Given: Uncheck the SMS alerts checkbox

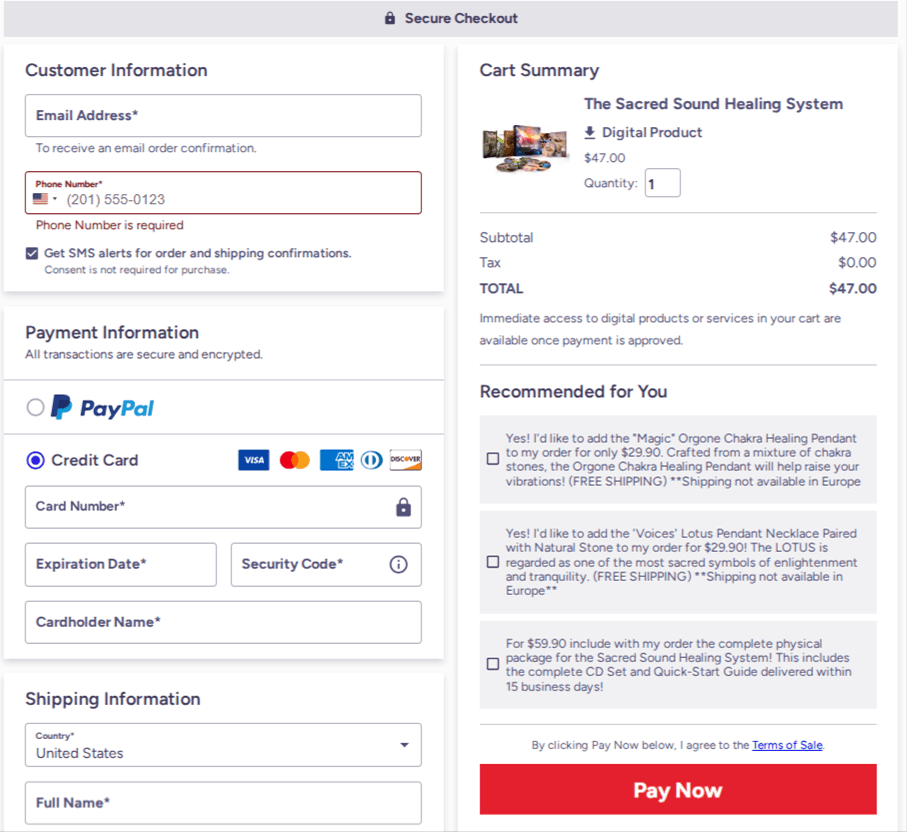Looking at the screenshot, I should pos(32,254).
